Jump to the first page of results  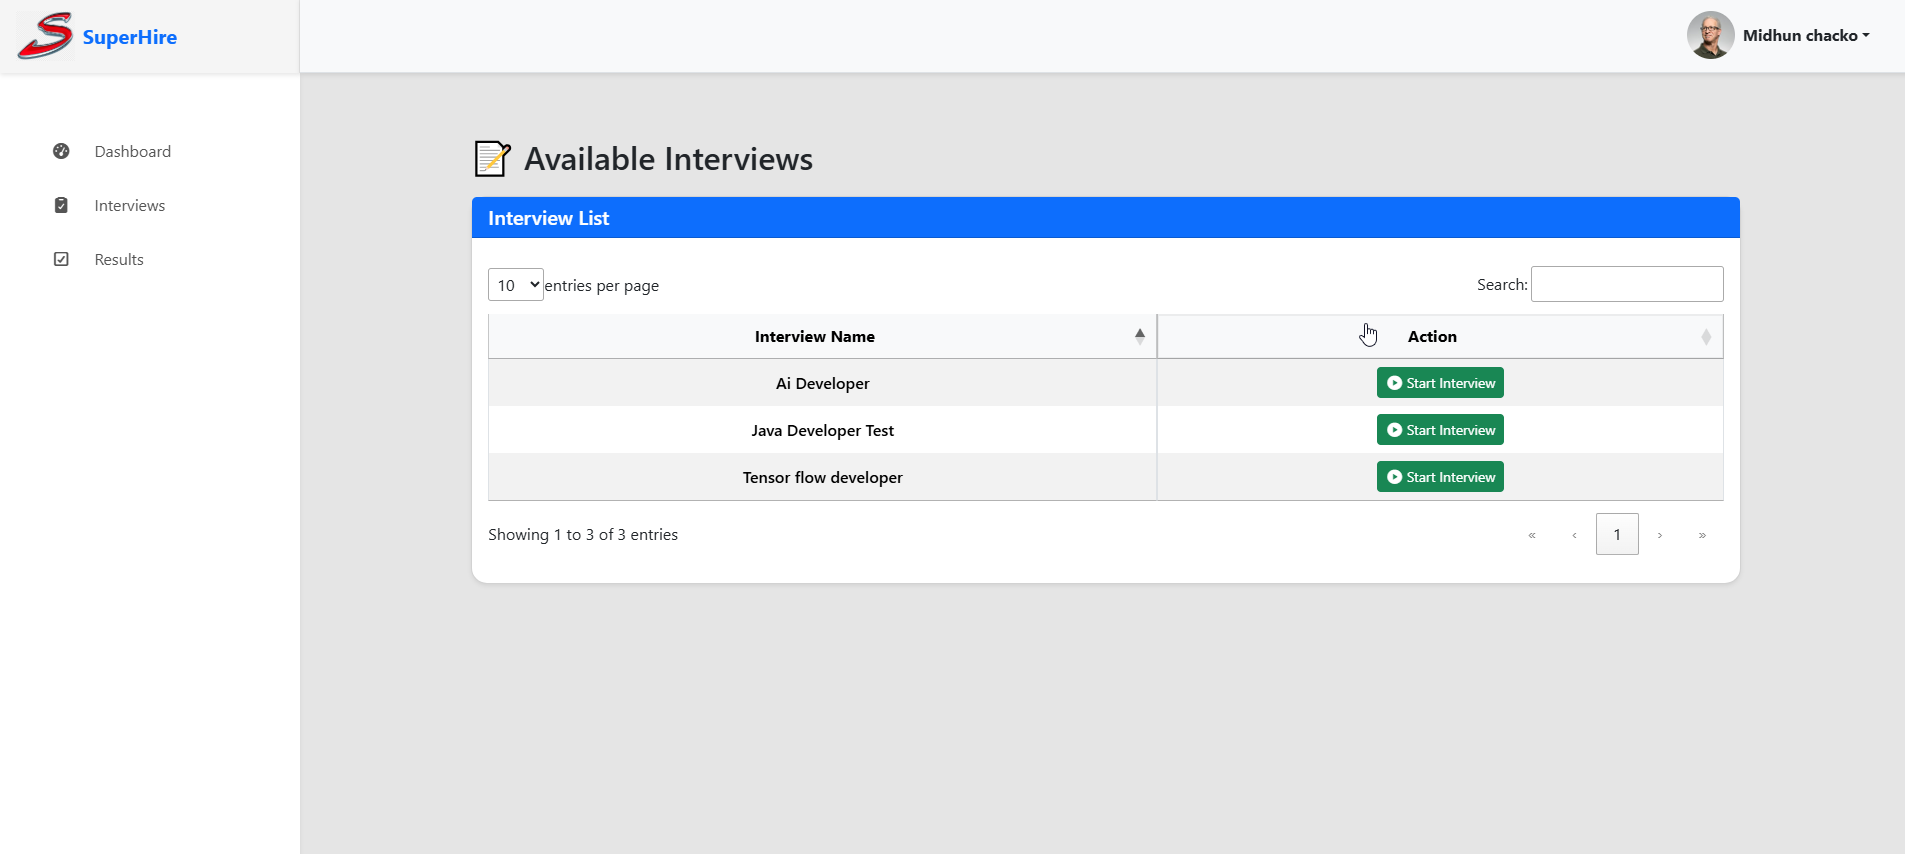click(1532, 535)
